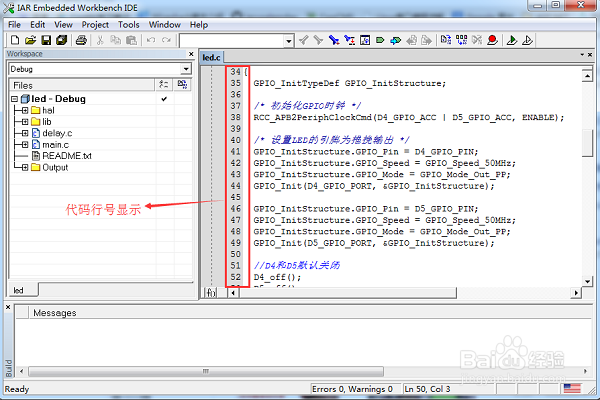Screen dimensions: 600x400
Task: Click the Redo icon
Action: point(166,40)
